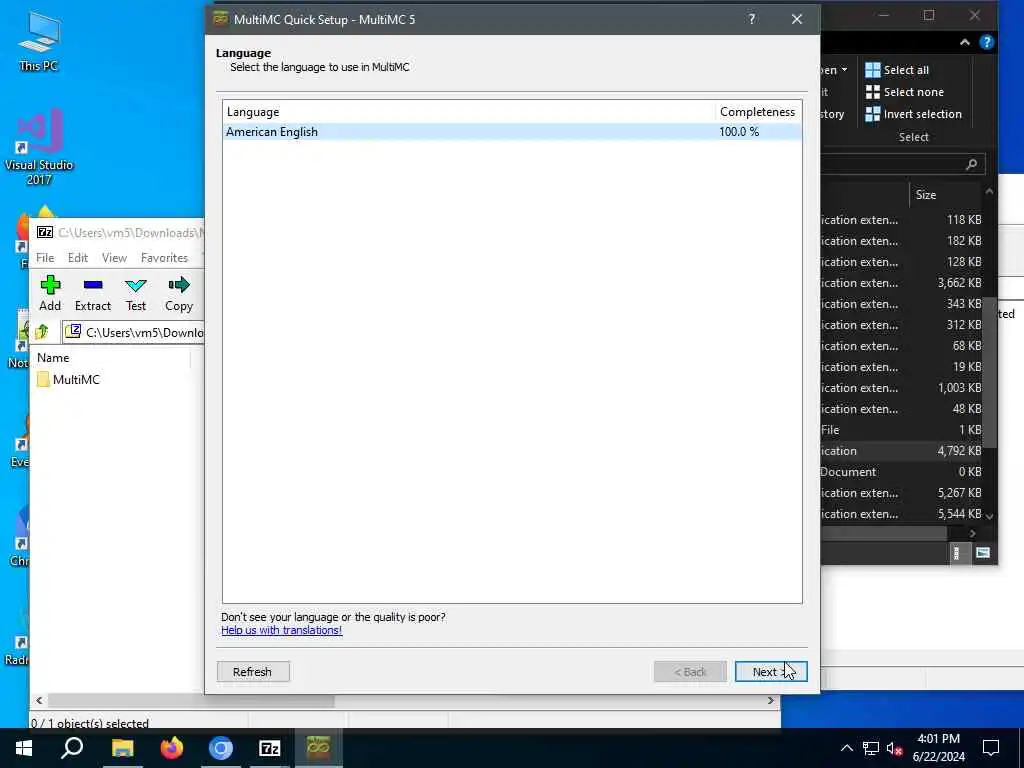Click the 7-Zip address path field

point(133,332)
